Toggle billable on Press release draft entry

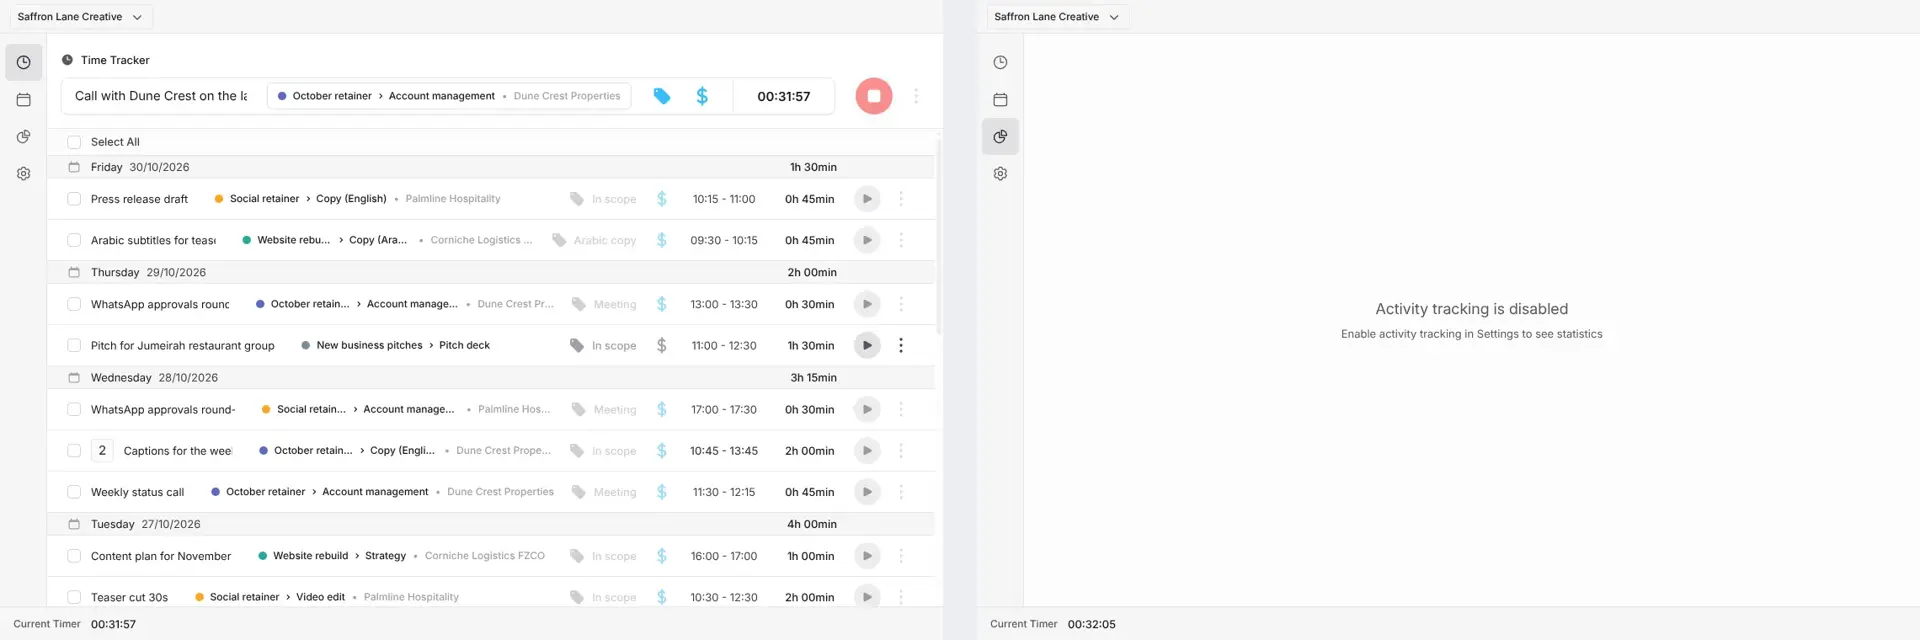click(x=661, y=199)
